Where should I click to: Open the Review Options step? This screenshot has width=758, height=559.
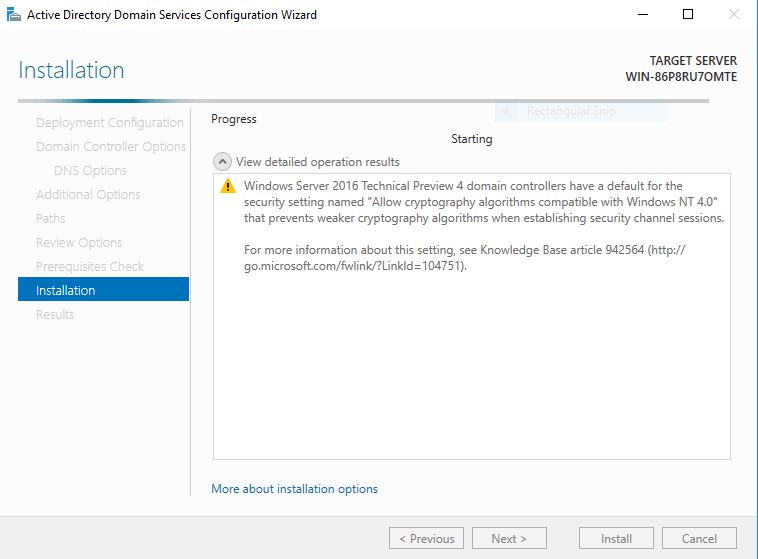coord(79,243)
